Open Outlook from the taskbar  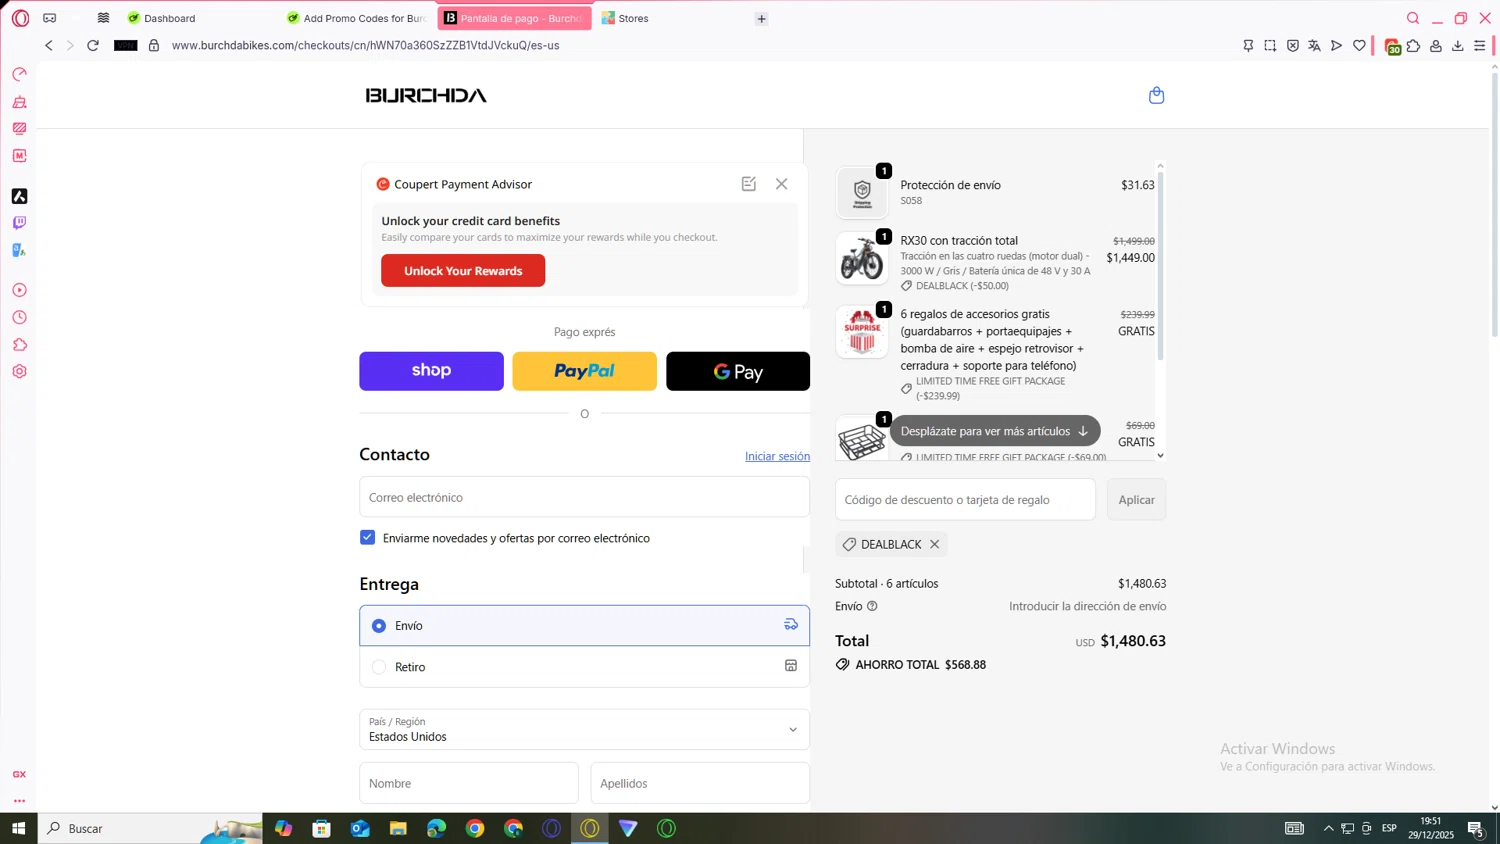coord(360,828)
